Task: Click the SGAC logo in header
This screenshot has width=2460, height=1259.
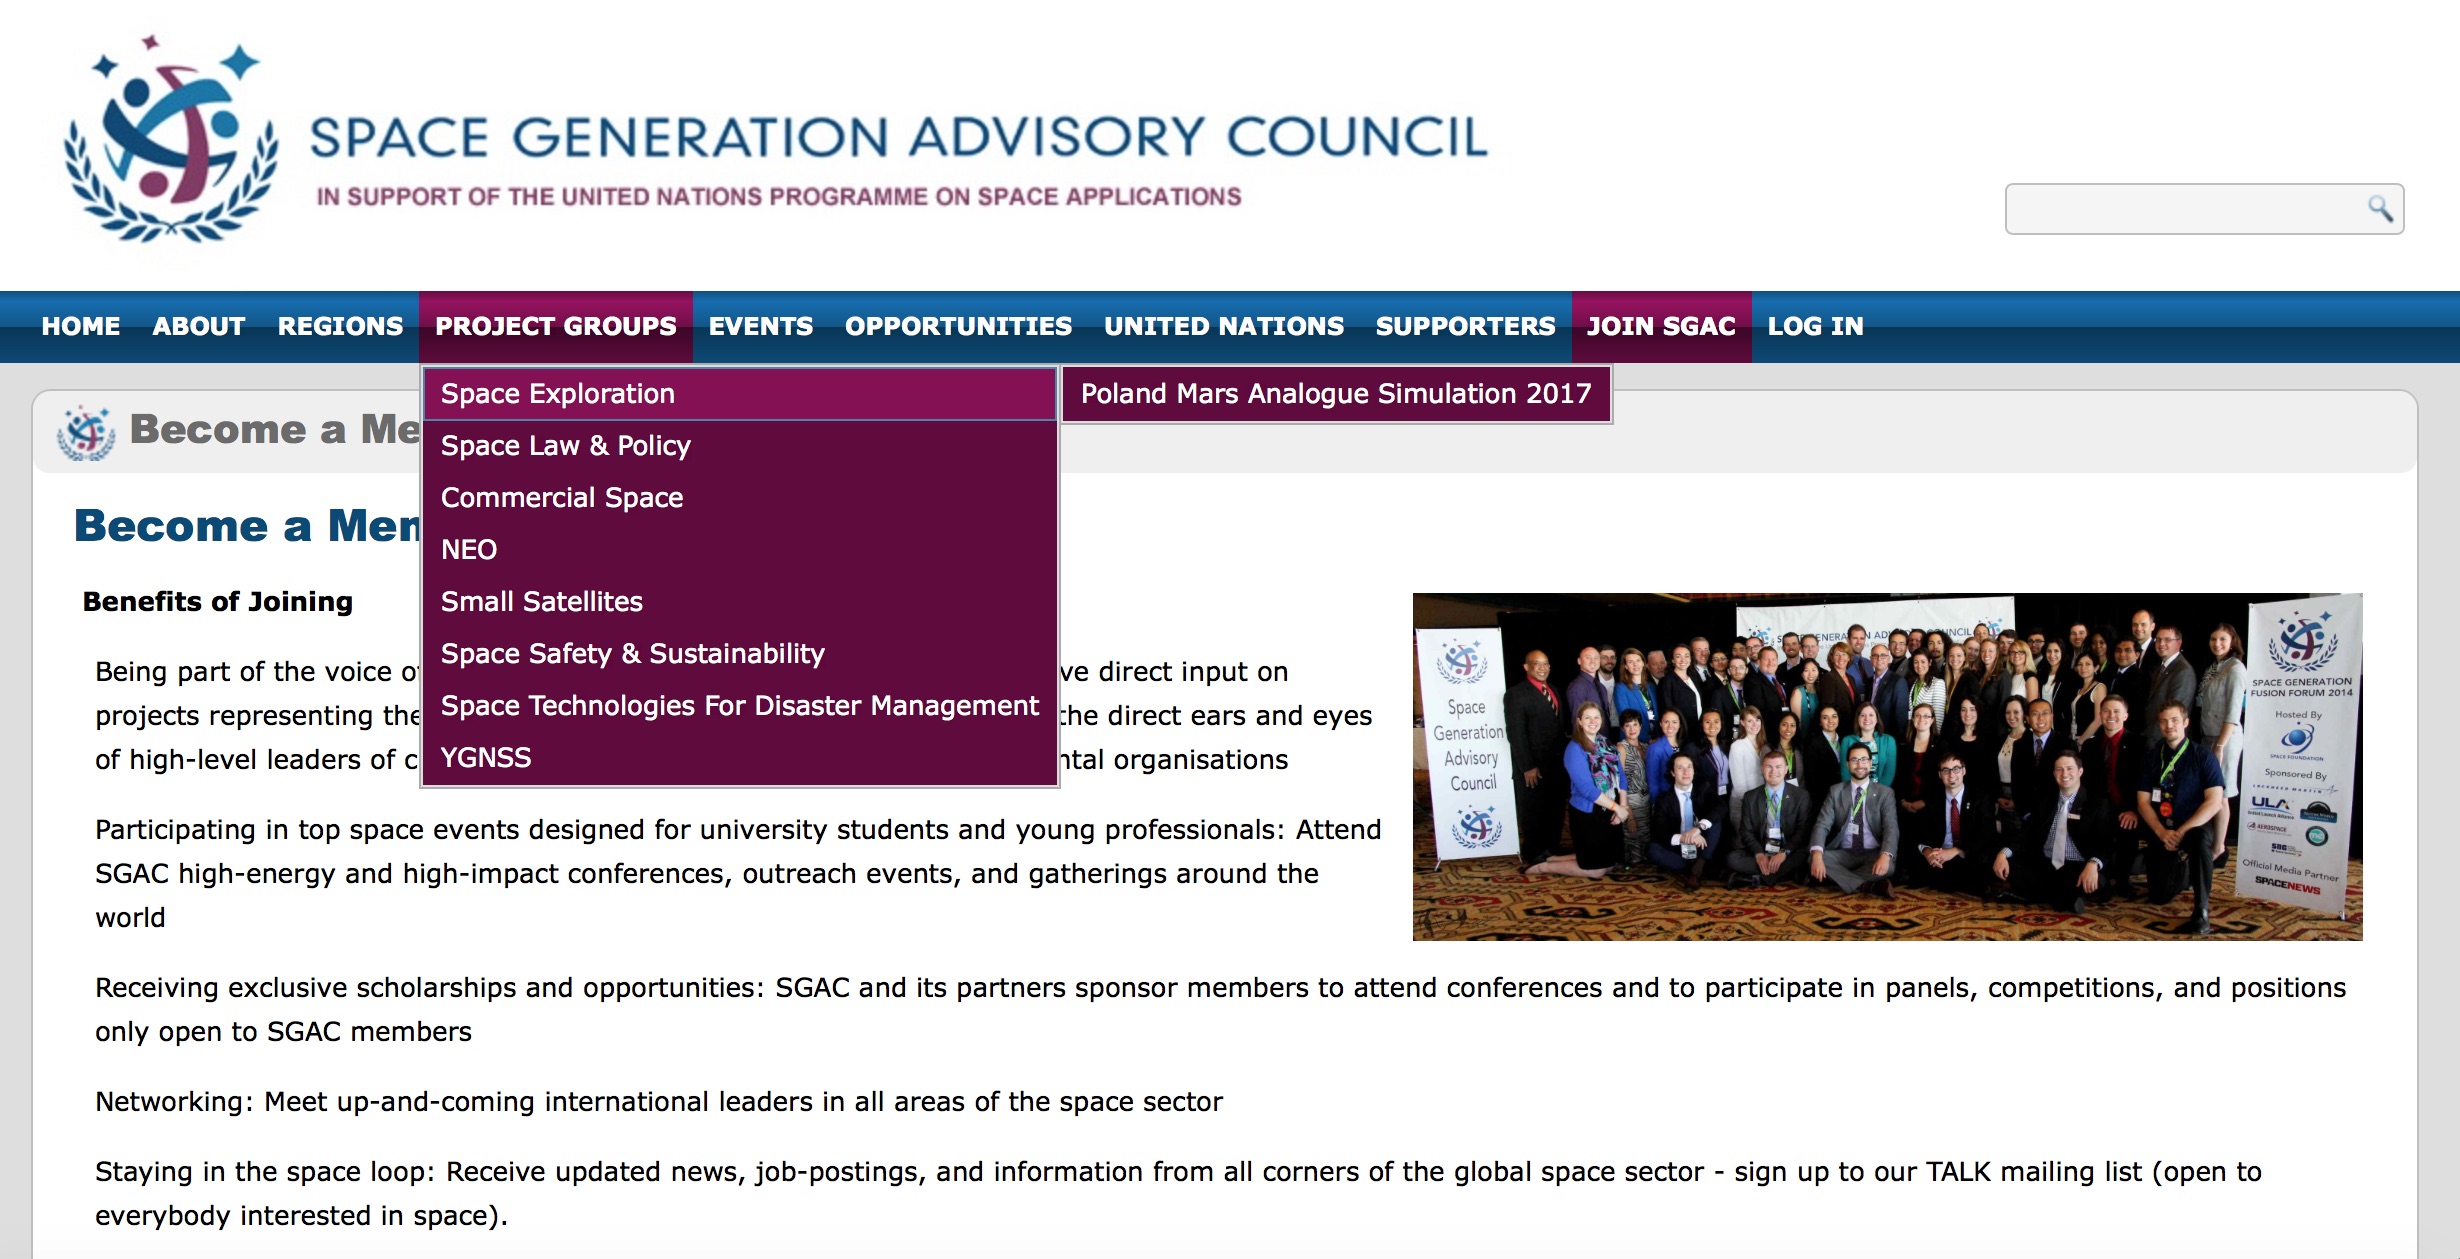Action: [170, 140]
